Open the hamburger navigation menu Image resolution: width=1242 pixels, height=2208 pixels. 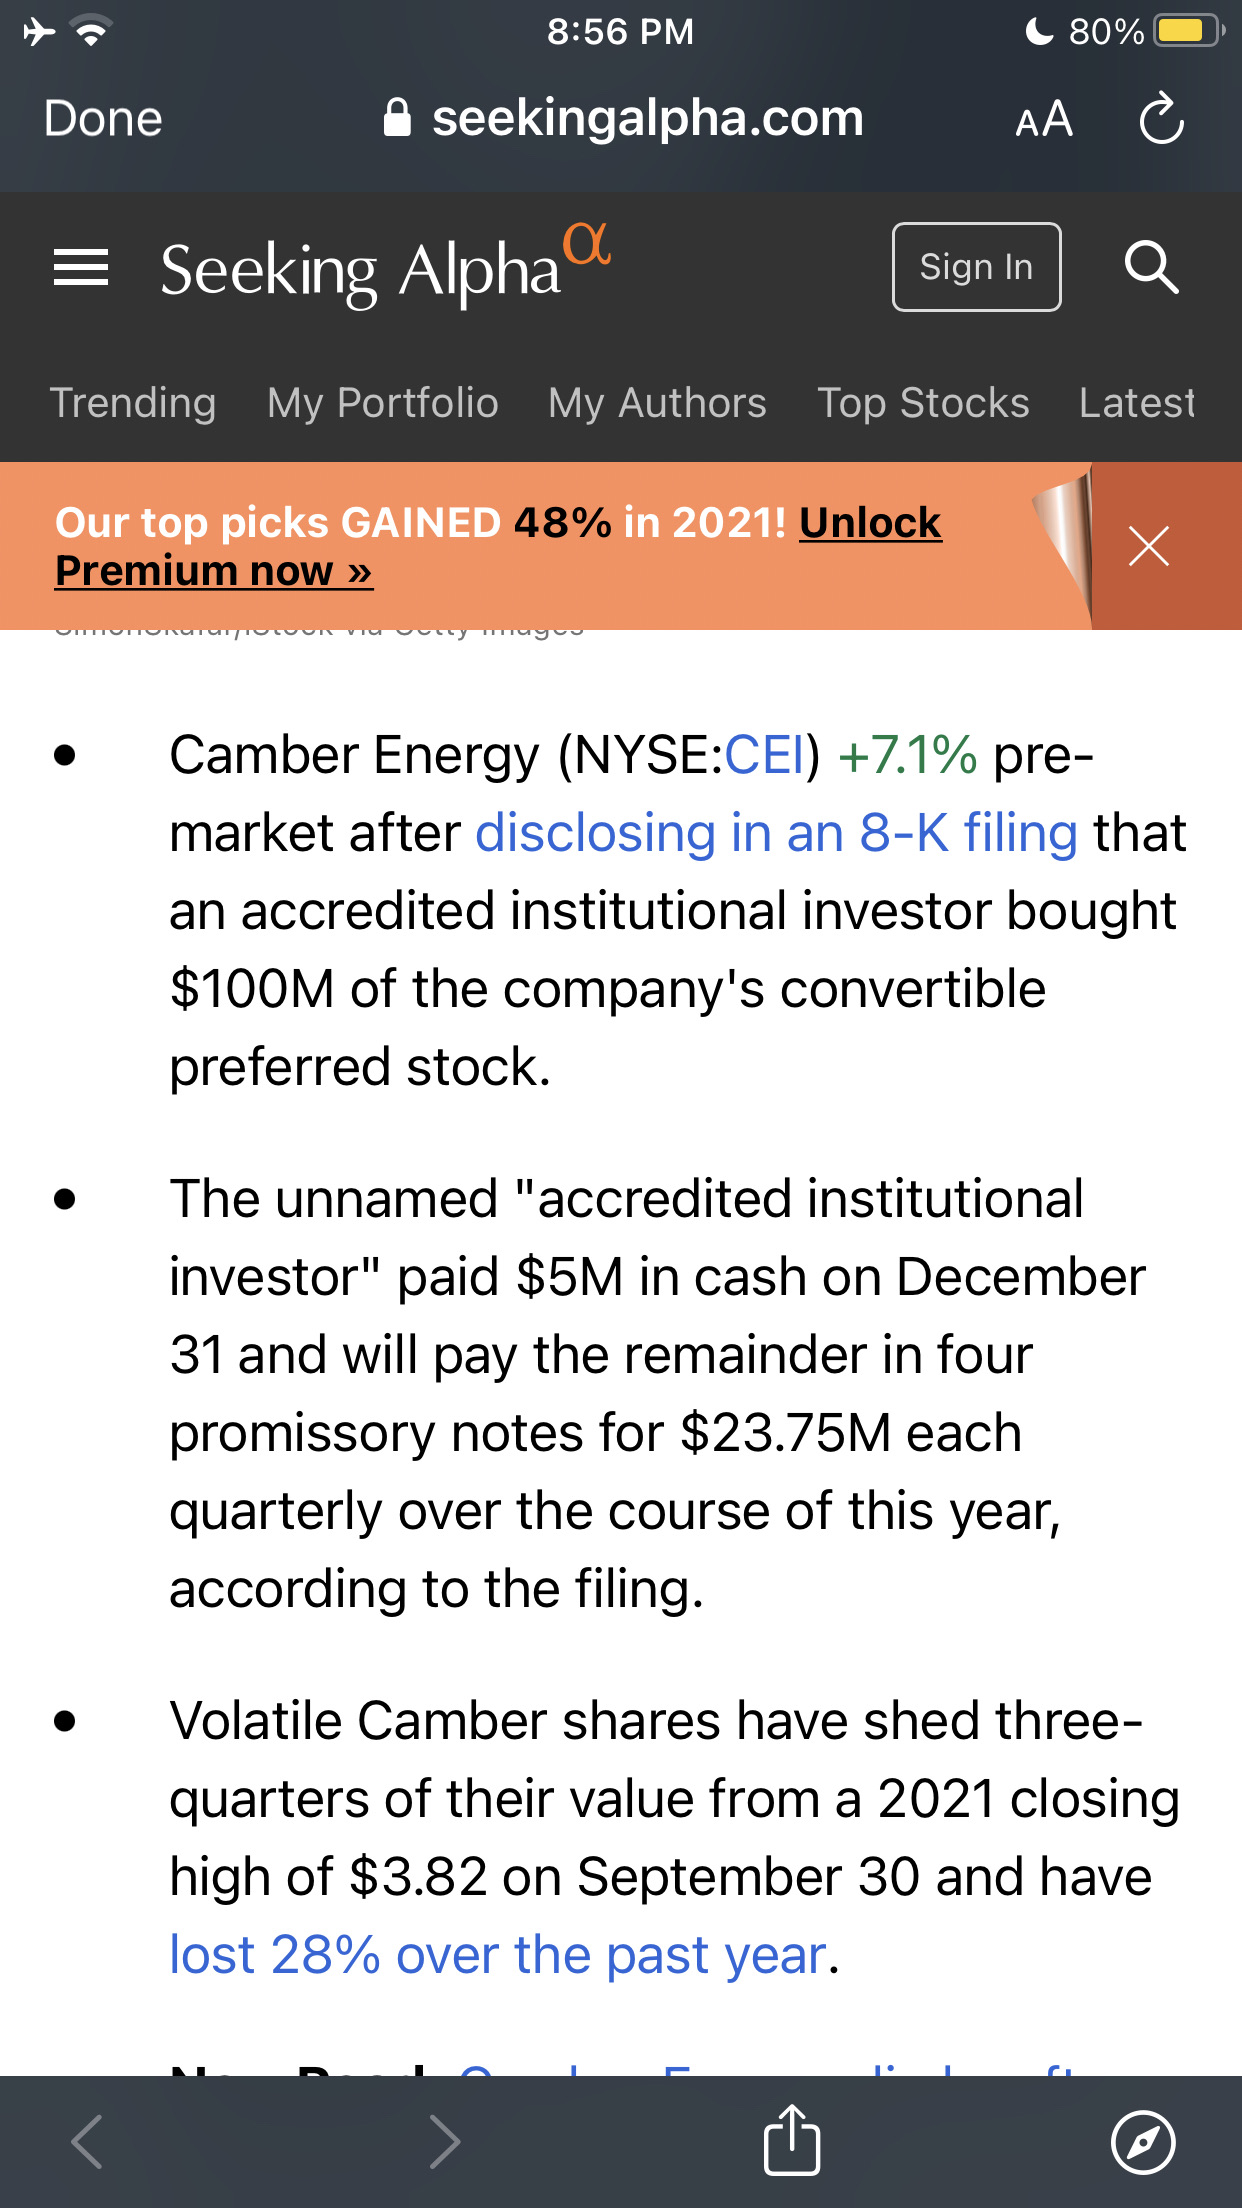[81, 268]
